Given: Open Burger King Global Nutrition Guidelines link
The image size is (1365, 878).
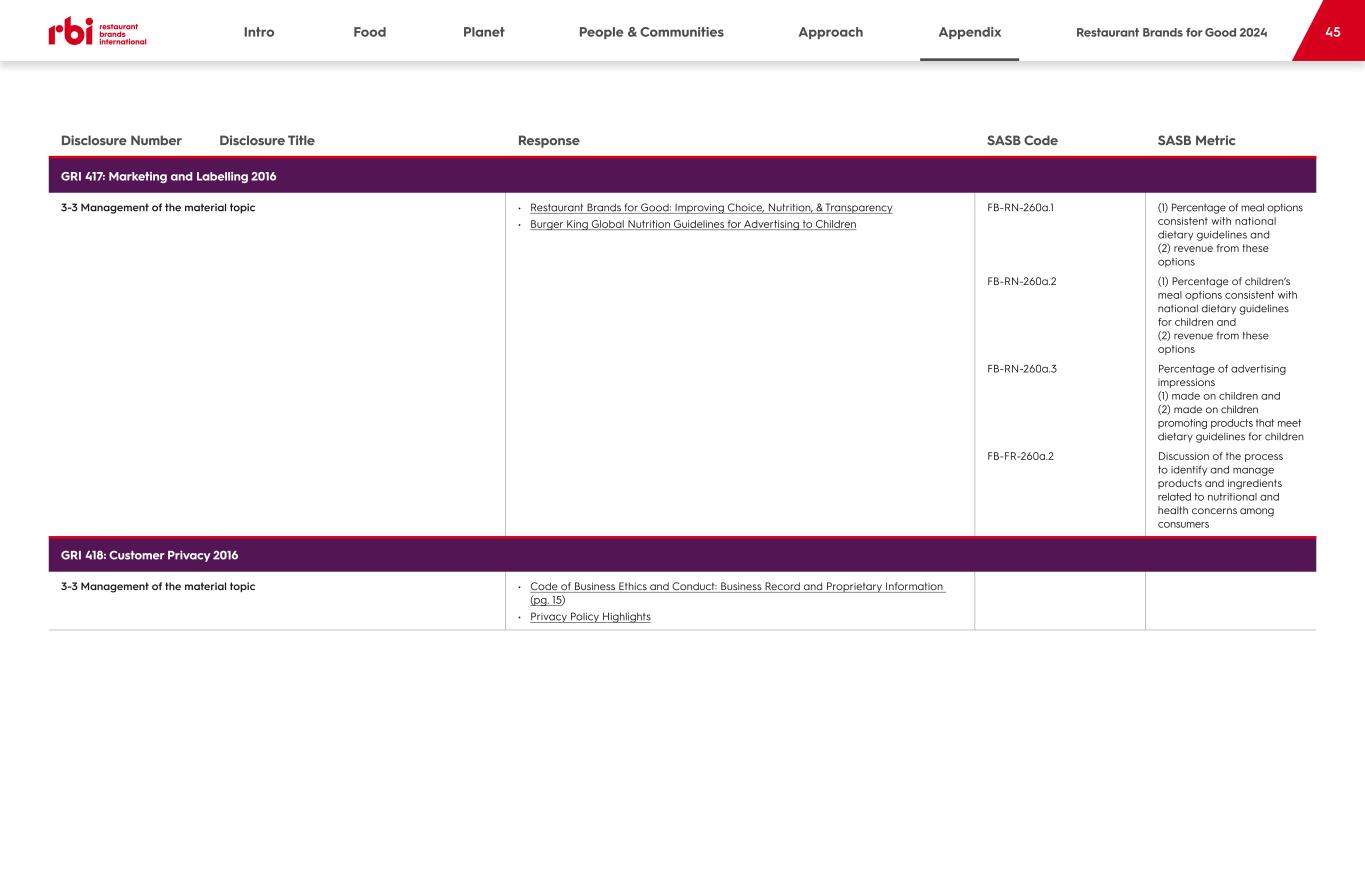Looking at the screenshot, I should 693,224.
